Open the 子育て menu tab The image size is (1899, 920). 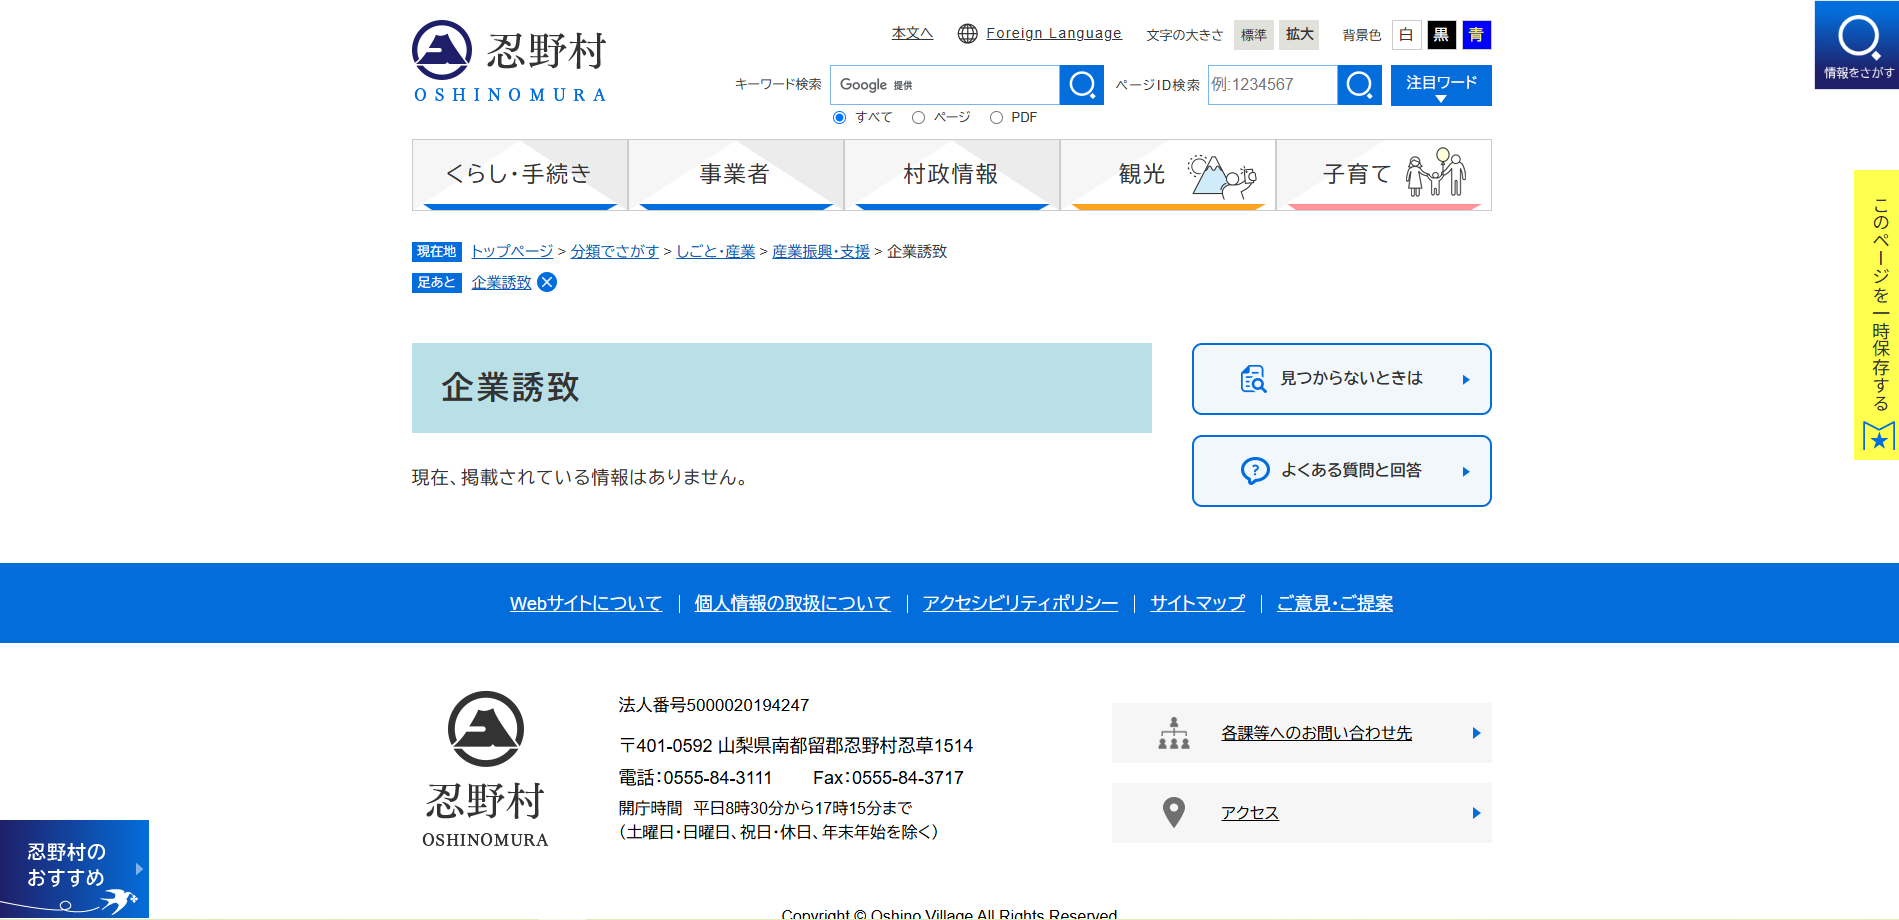click(x=1384, y=175)
